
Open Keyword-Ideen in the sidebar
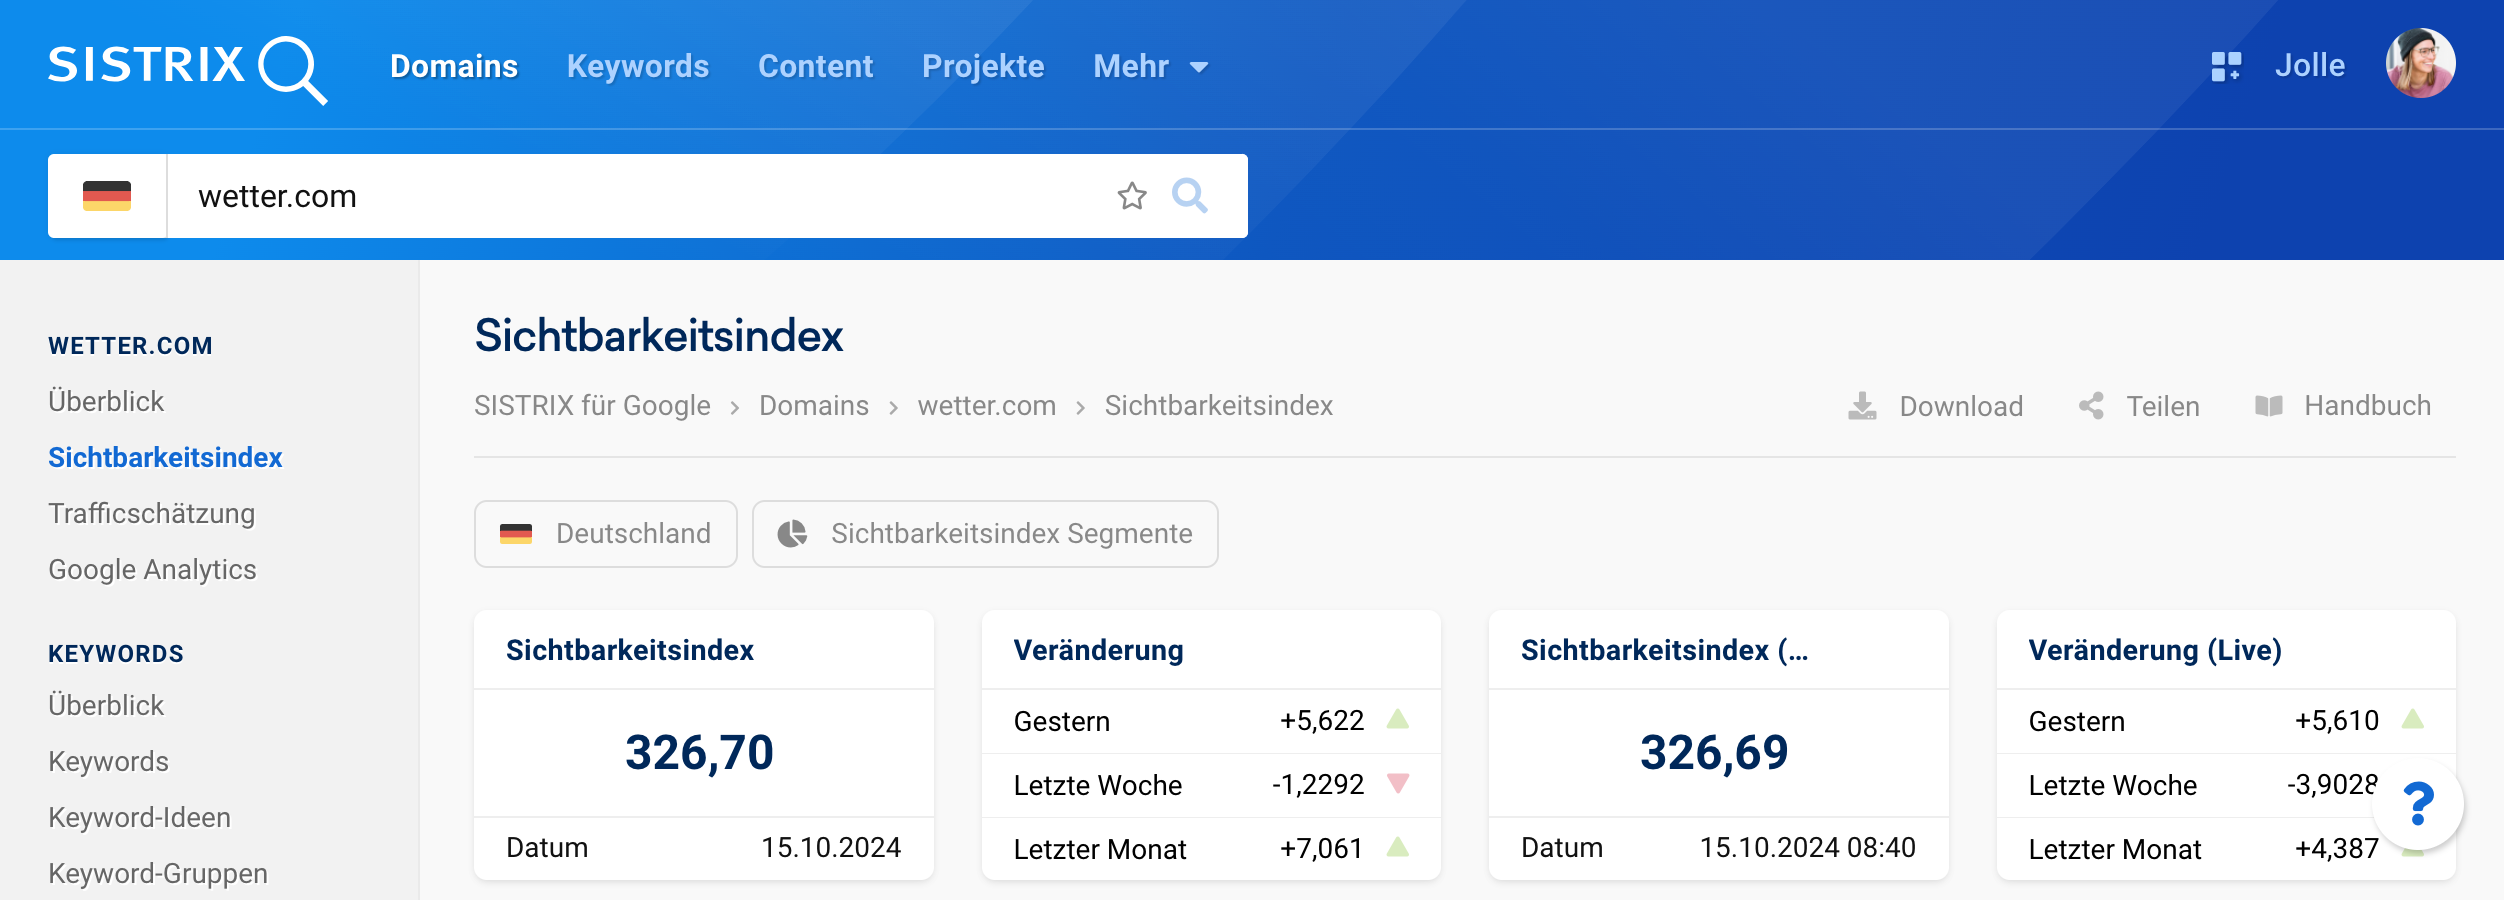139,818
